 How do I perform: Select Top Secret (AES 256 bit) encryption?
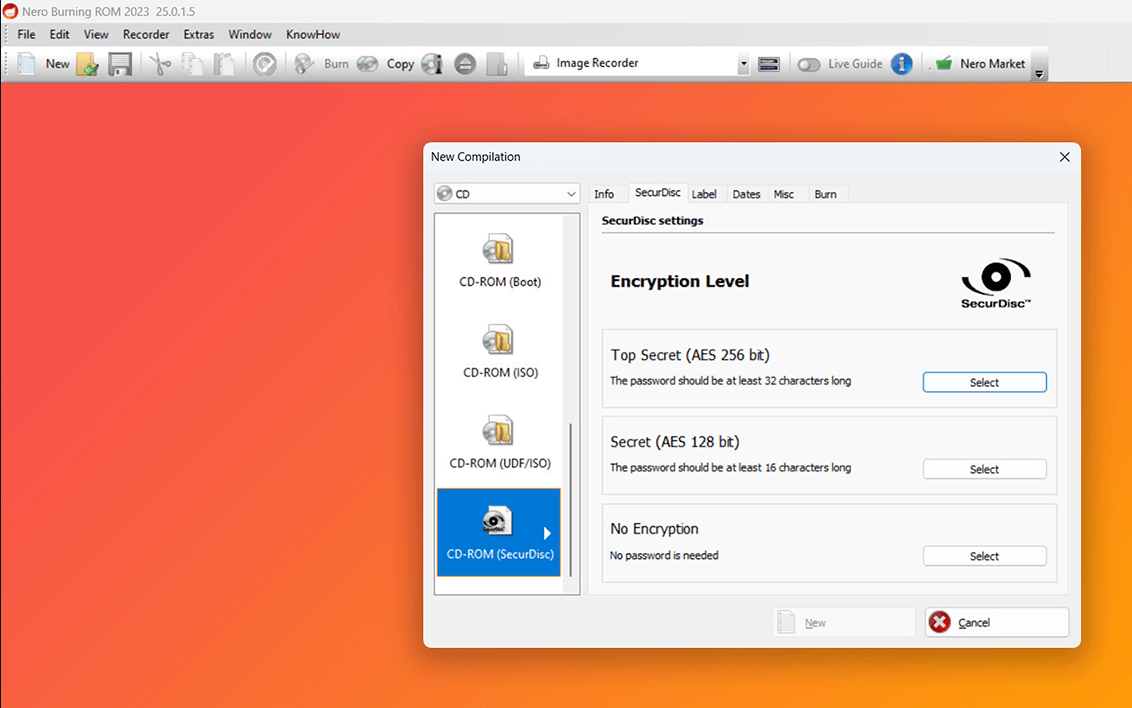tap(984, 383)
